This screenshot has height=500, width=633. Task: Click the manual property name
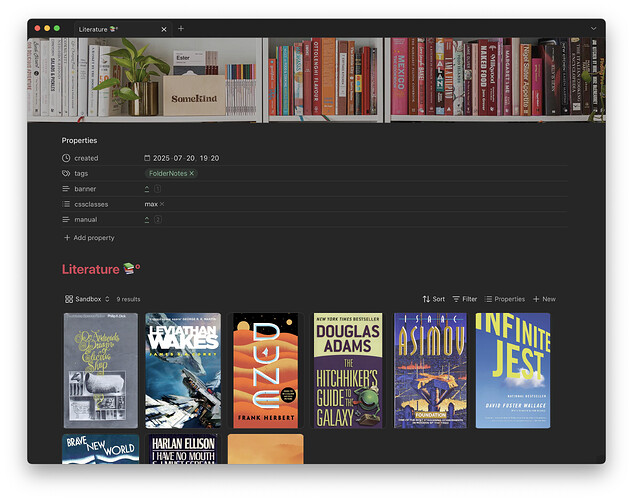(x=86, y=220)
